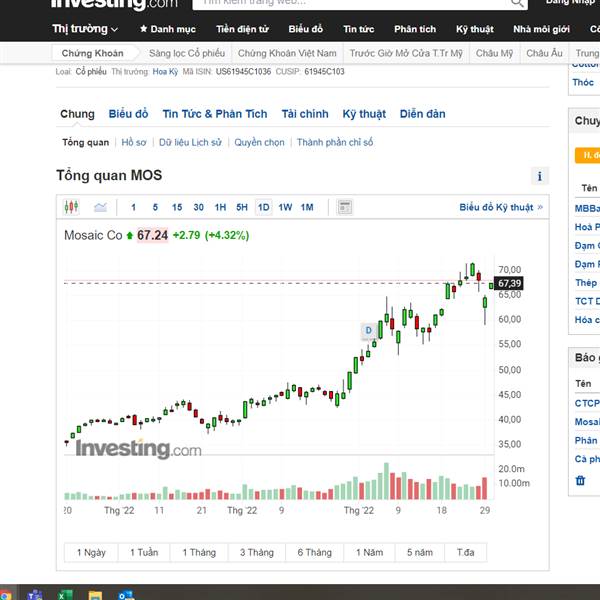
Task: Show the 1 Tháng range
Action: click(x=199, y=553)
